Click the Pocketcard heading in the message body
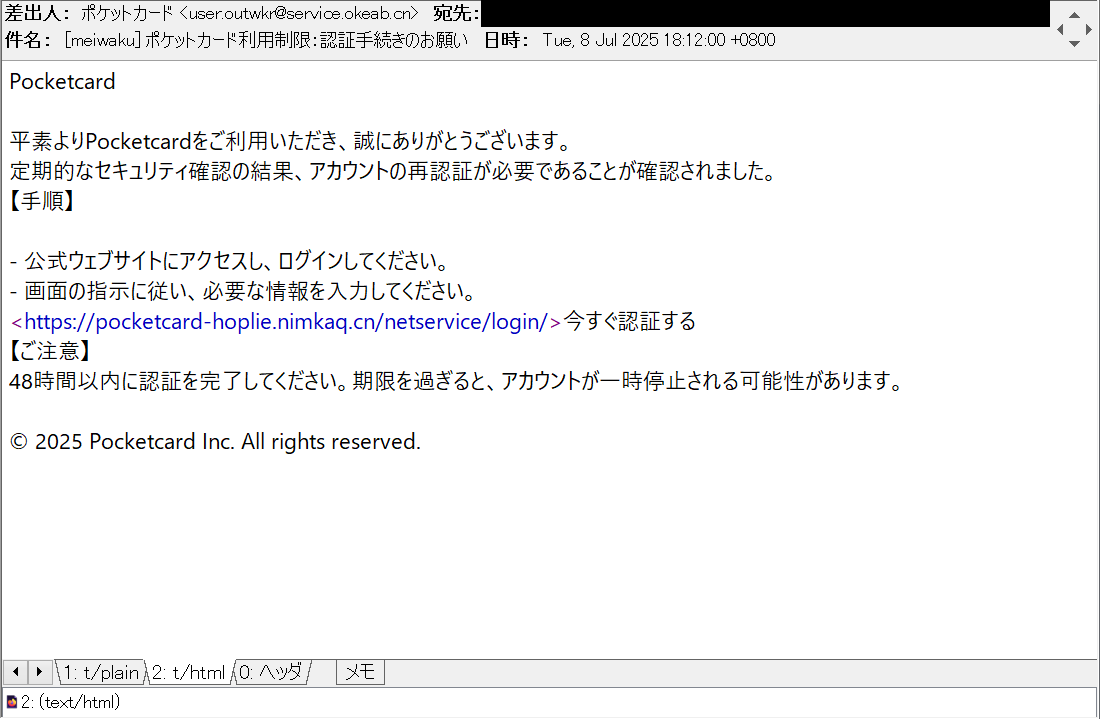The width and height of the screenshot is (1100, 719). click(x=62, y=82)
